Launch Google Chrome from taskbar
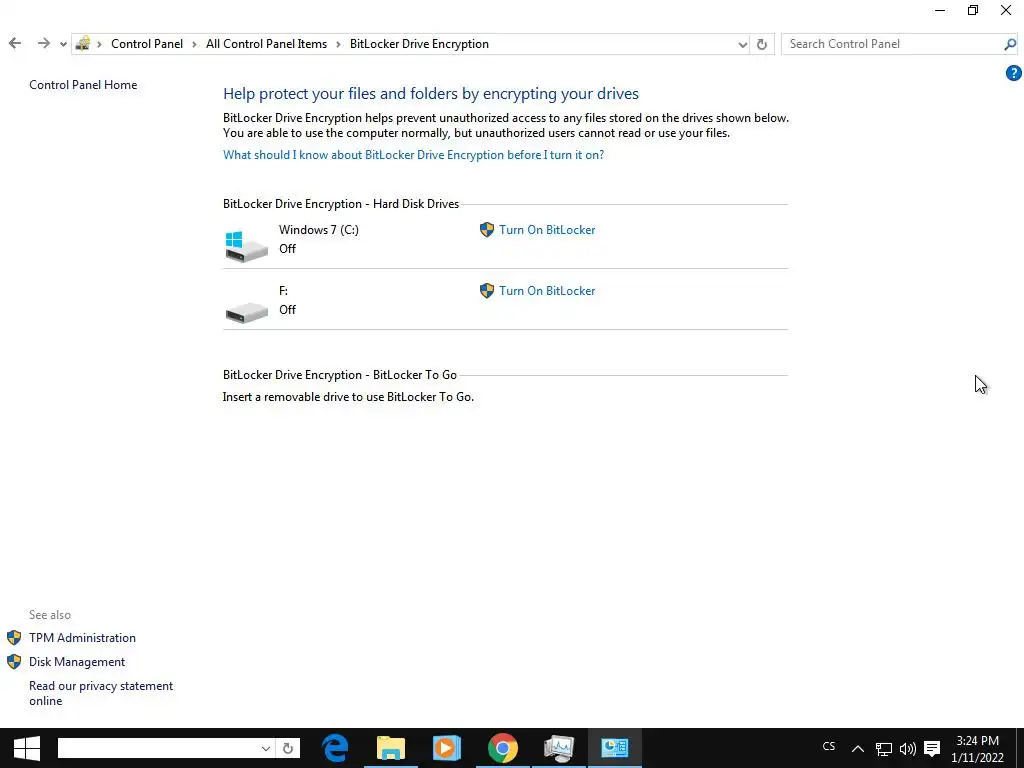The height and width of the screenshot is (768, 1024). coord(503,748)
